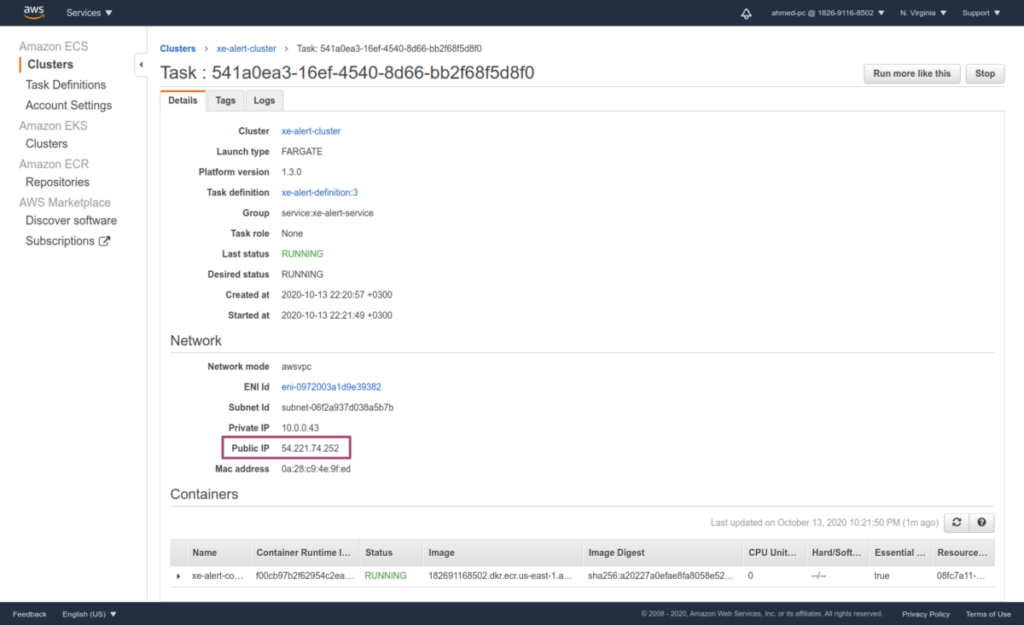Switch to the Logs tab
1024x625 pixels.
(x=264, y=100)
